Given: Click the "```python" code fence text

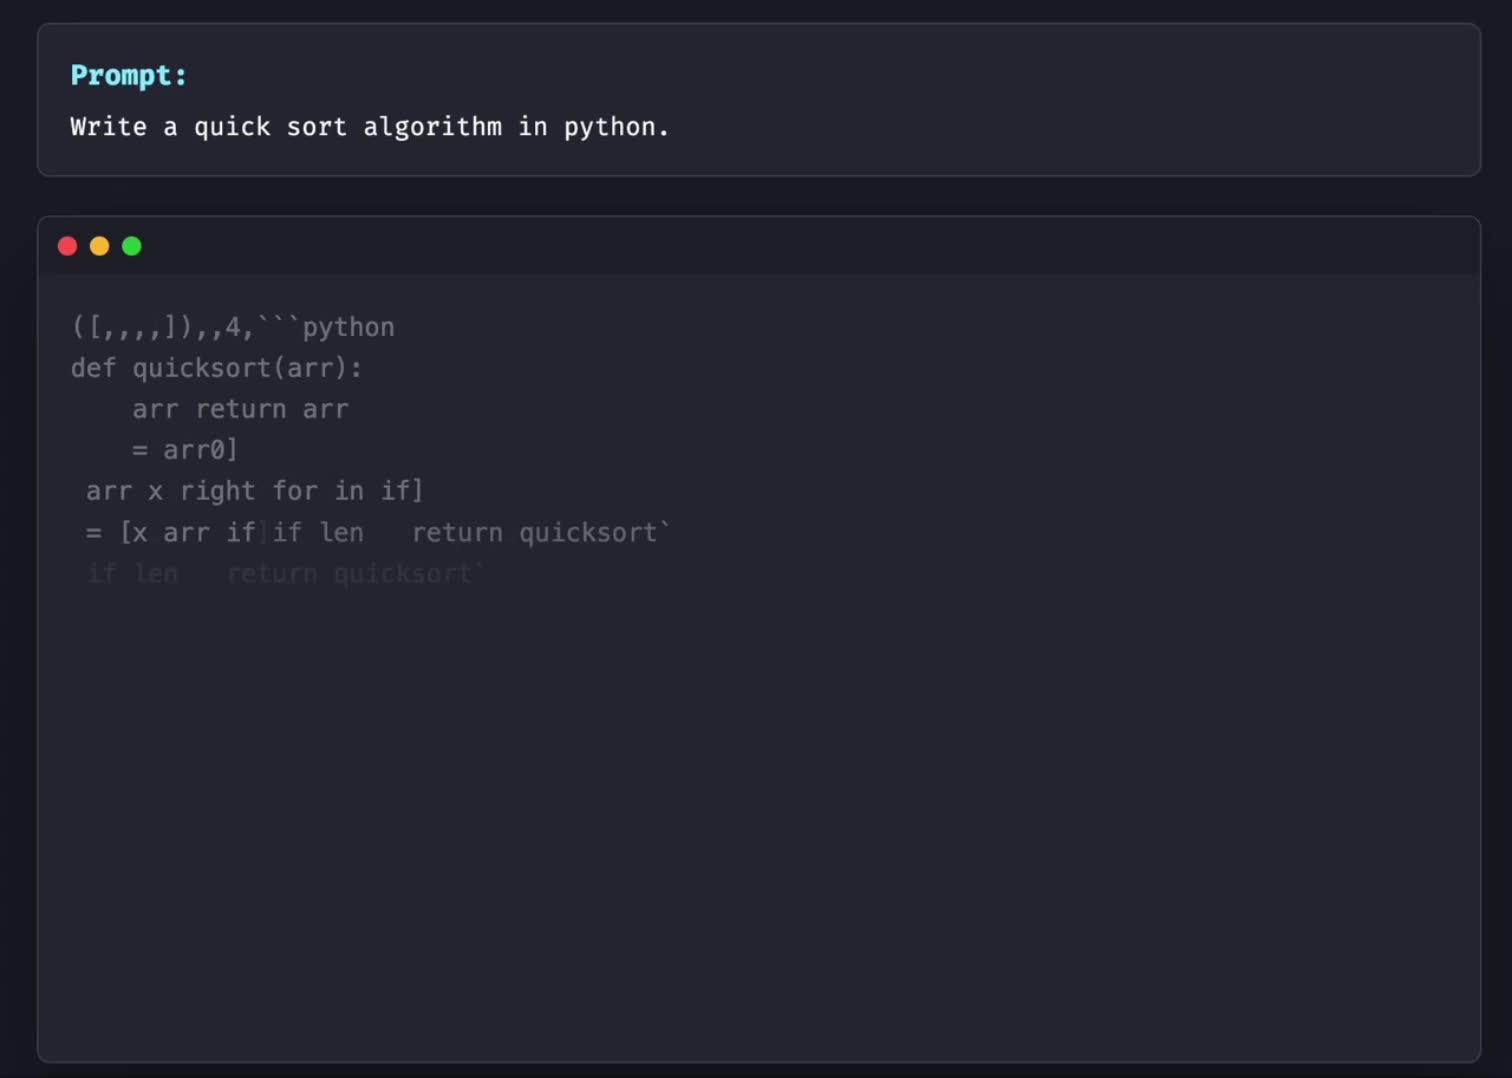Looking at the screenshot, I should (x=326, y=327).
